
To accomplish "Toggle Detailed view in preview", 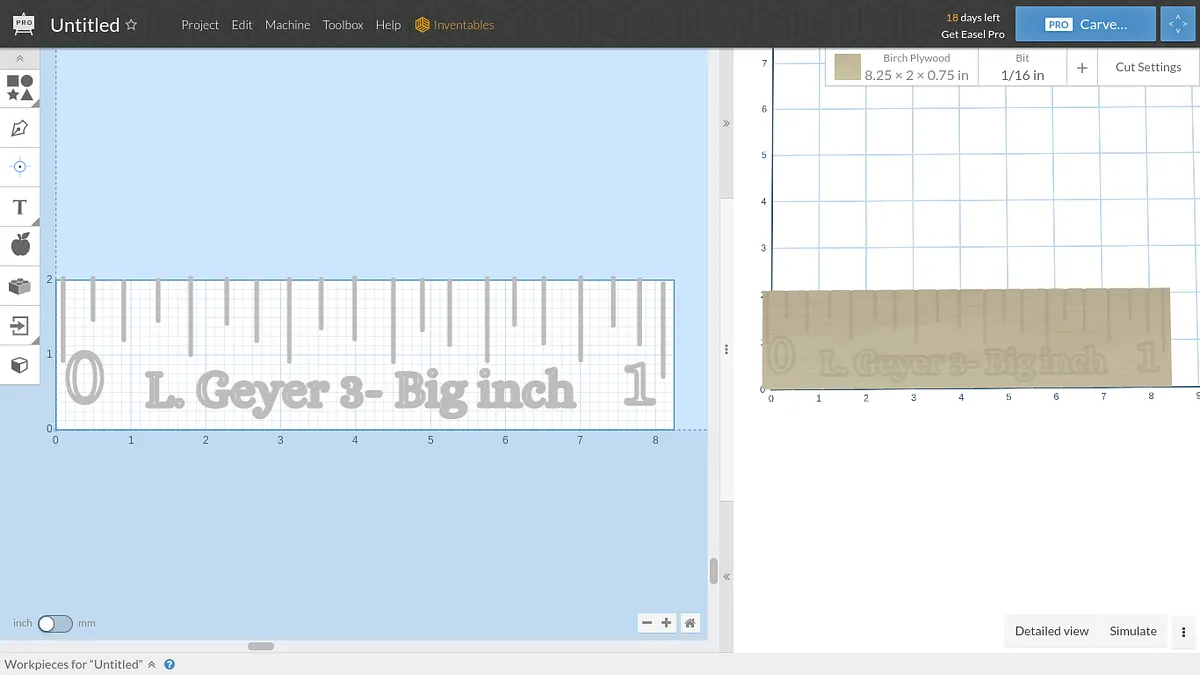I will (x=1051, y=631).
